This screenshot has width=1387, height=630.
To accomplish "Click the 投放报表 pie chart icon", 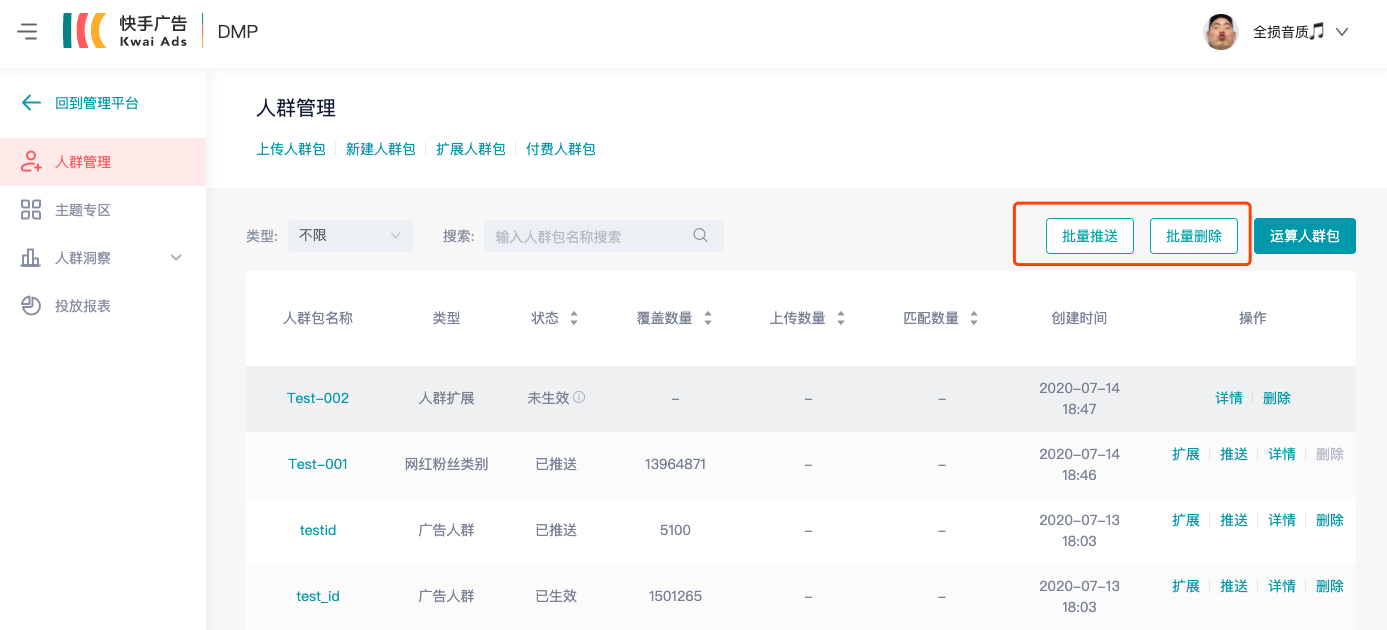I will click(x=31, y=306).
